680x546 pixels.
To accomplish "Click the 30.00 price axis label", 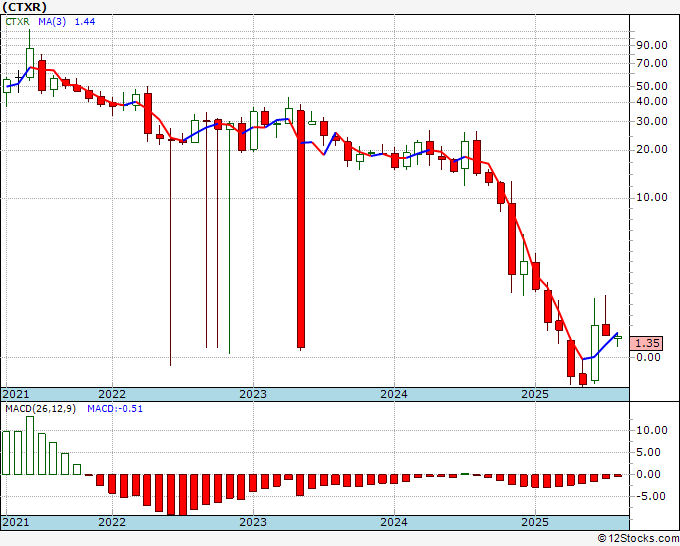I will tap(652, 121).
